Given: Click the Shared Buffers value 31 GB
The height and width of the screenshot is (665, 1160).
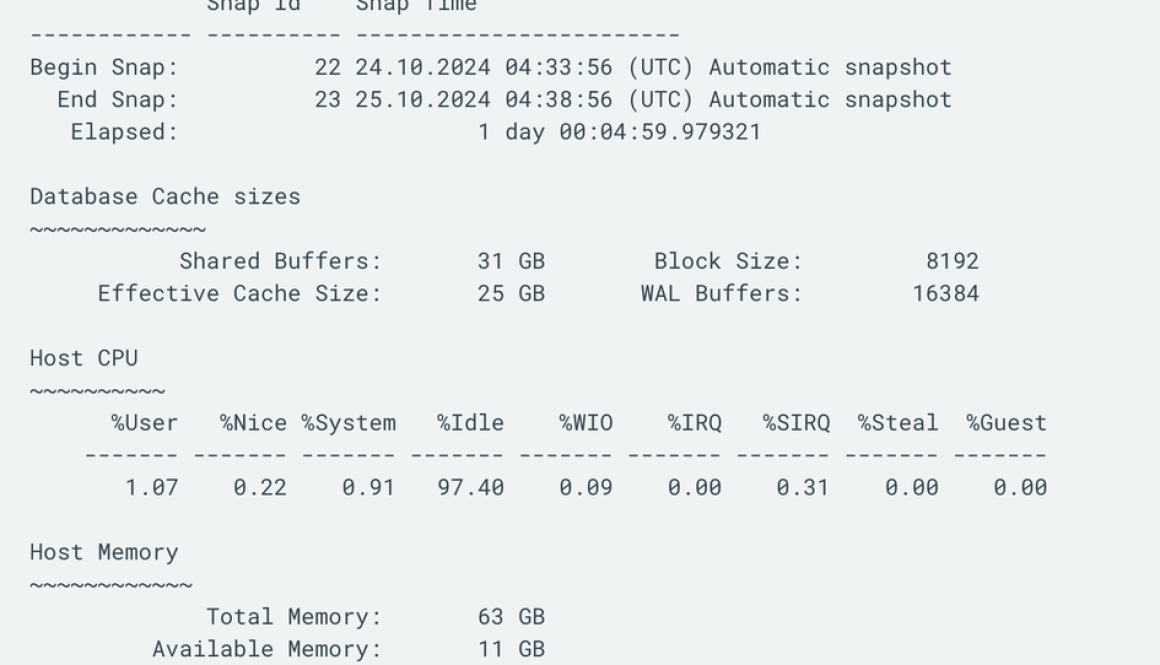Looking at the screenshot, I should (x=511, y=262).
